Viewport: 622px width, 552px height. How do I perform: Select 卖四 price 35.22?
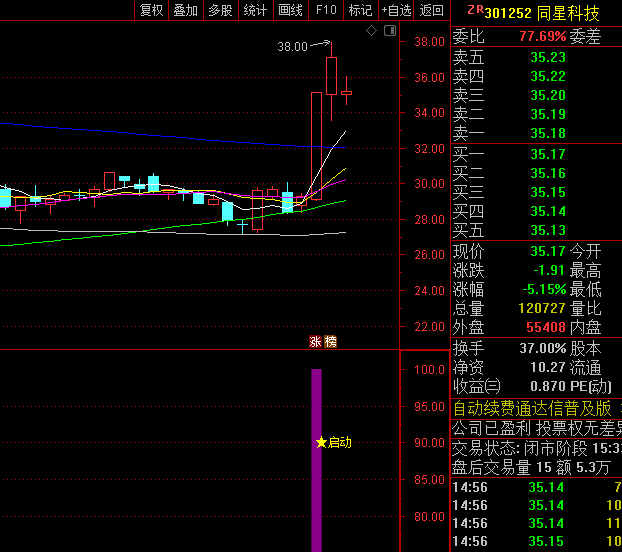coord(548,76)
